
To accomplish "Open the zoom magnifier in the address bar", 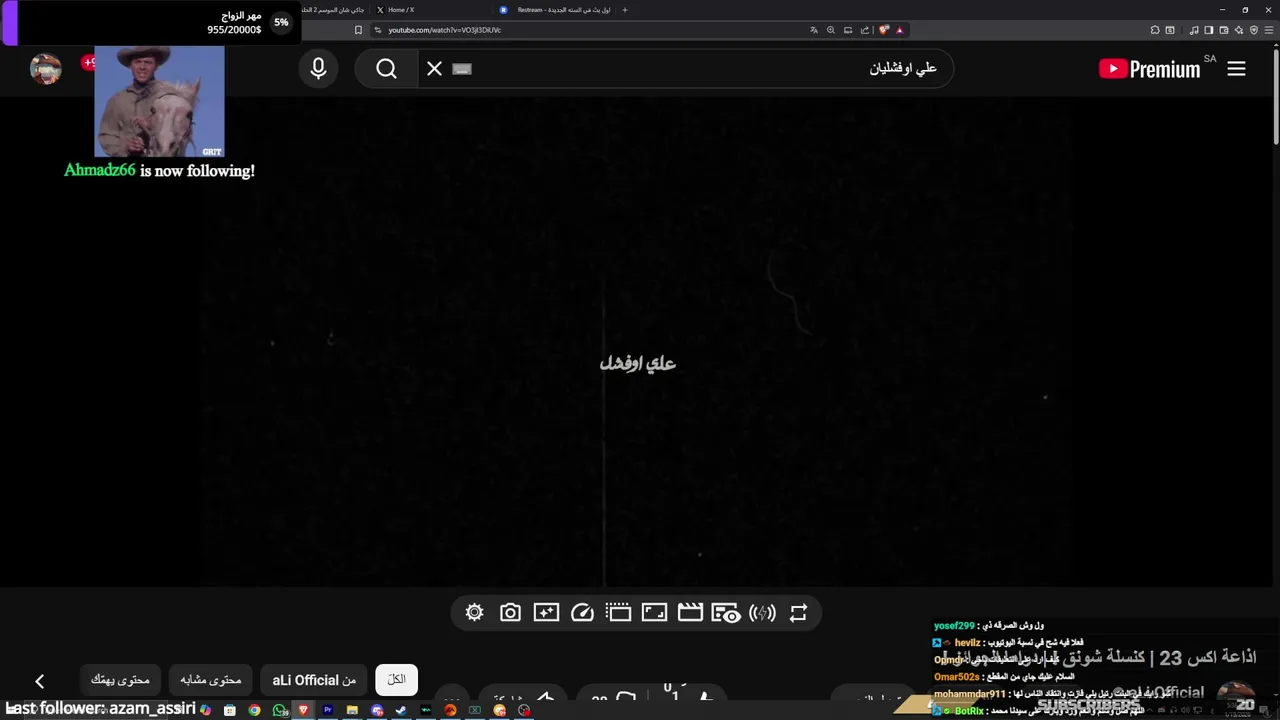I will point(830,30).
